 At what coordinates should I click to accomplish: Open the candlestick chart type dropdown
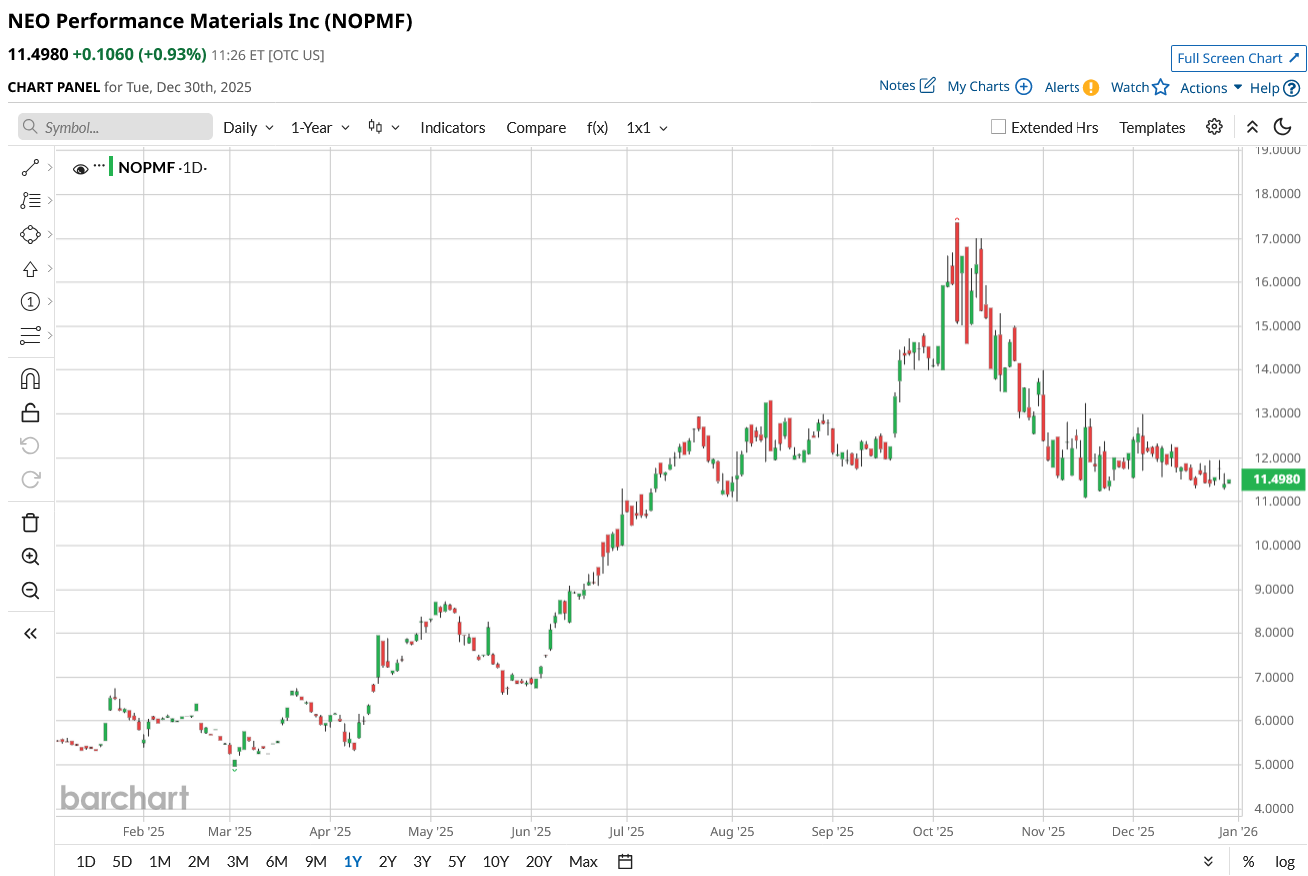pos(384,127)
